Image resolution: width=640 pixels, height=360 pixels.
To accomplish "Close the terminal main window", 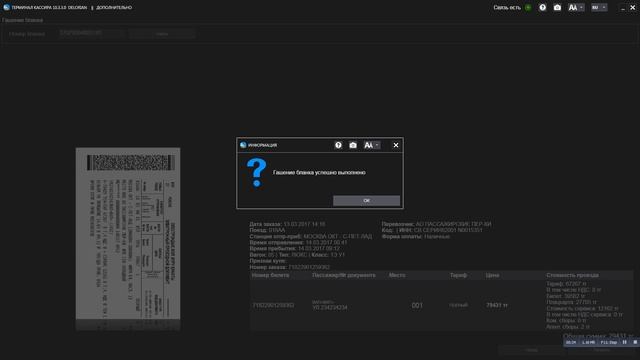I will coord(633,7).
